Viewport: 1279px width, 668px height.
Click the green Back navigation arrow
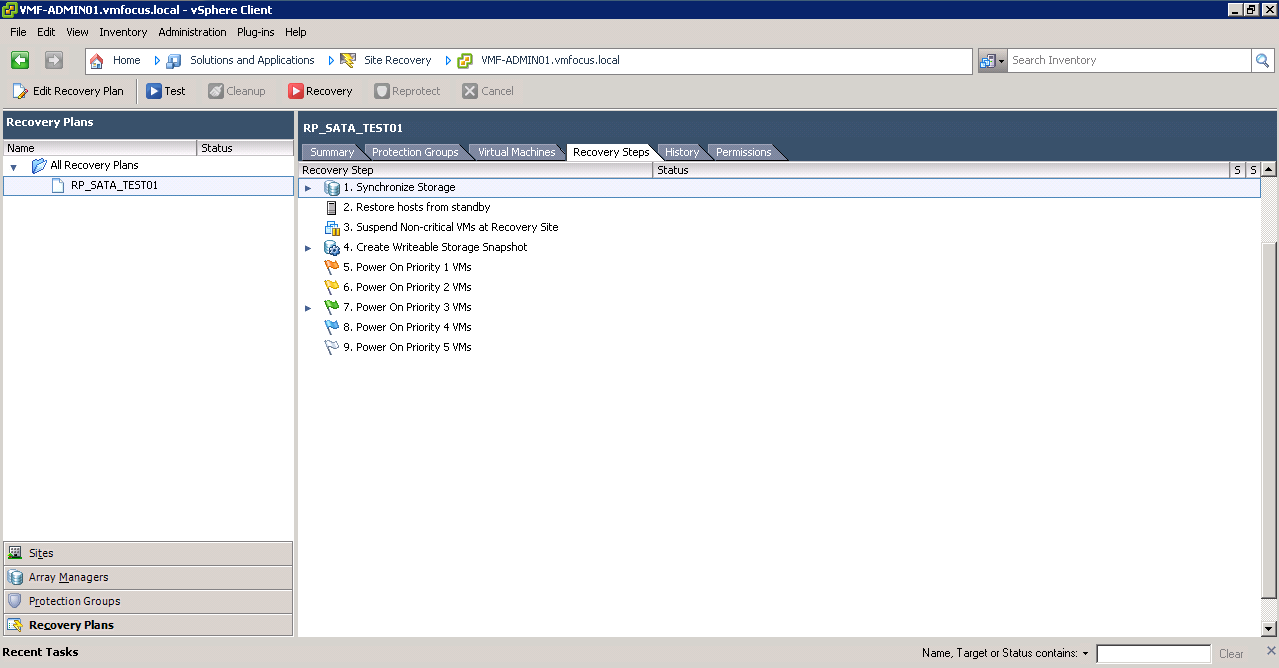(20, 61)
